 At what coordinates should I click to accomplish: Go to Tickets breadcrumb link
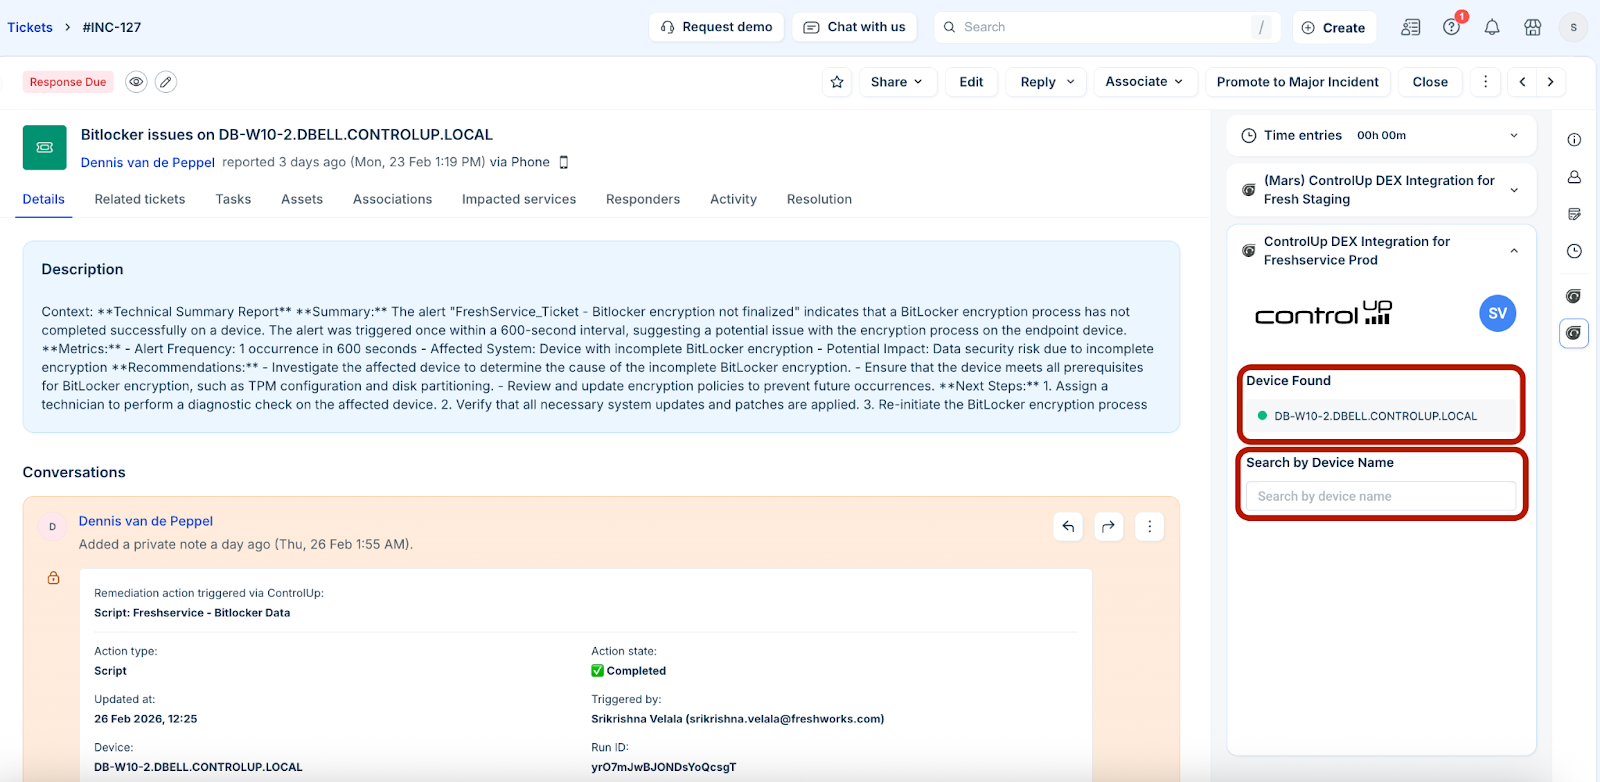pos(30,27)
